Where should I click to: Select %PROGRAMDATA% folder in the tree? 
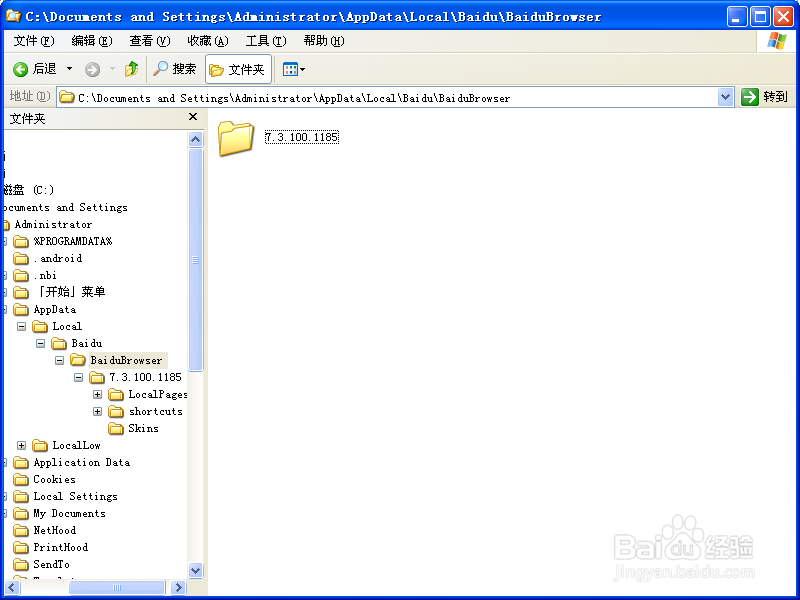[x=72, y=241]
